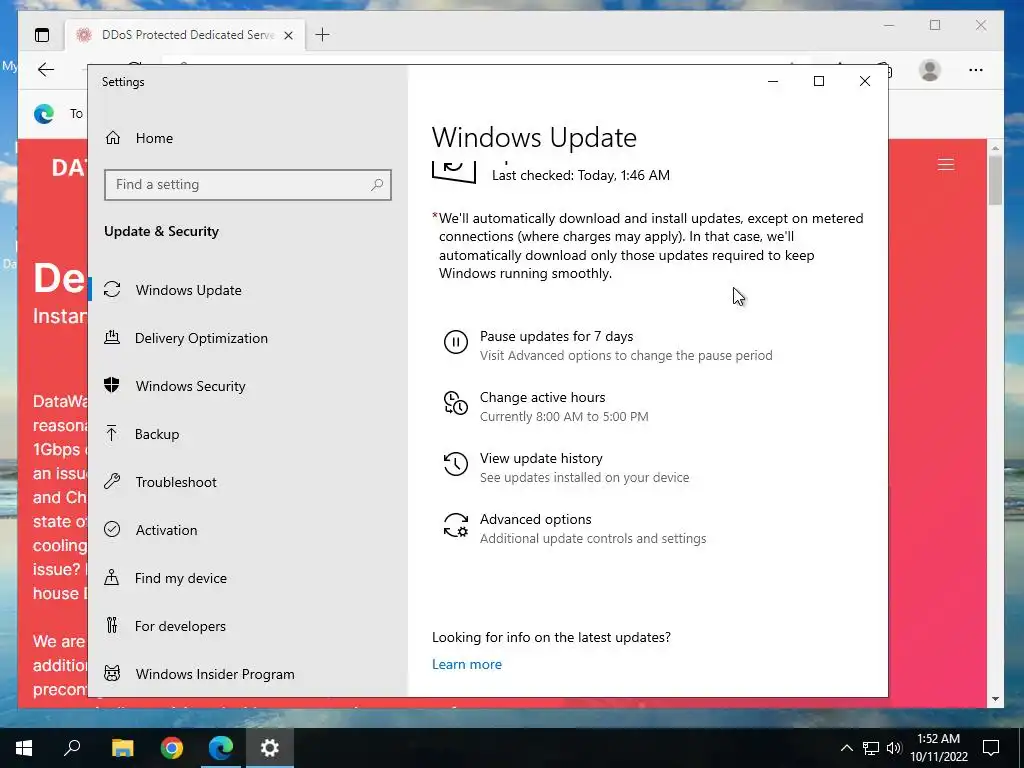Click the Troubleshoot wrench icon
The image size is (1024, 768).
point(112,481)
